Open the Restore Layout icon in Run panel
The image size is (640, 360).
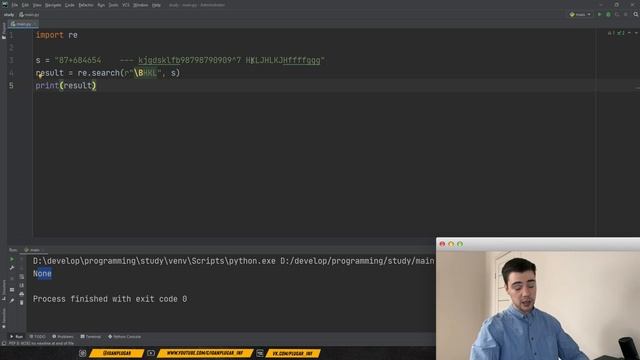pyautogui.click(x=12, y=290)
